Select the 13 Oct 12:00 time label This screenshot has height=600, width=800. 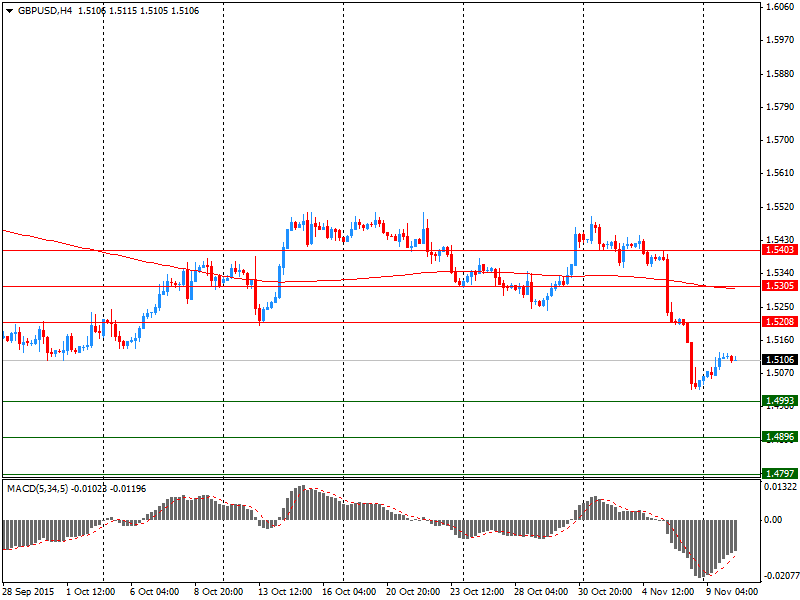point(285,592)
